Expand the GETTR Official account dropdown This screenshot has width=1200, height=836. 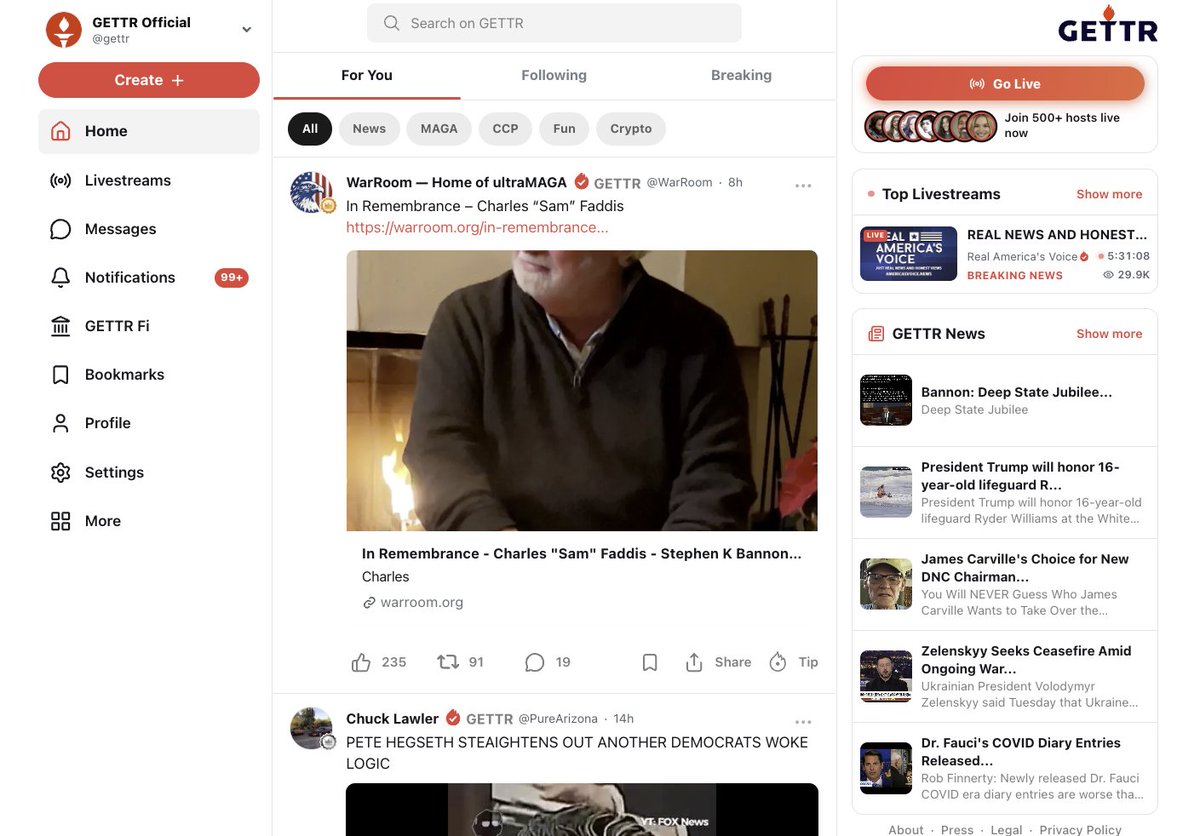tap(246, 30)
